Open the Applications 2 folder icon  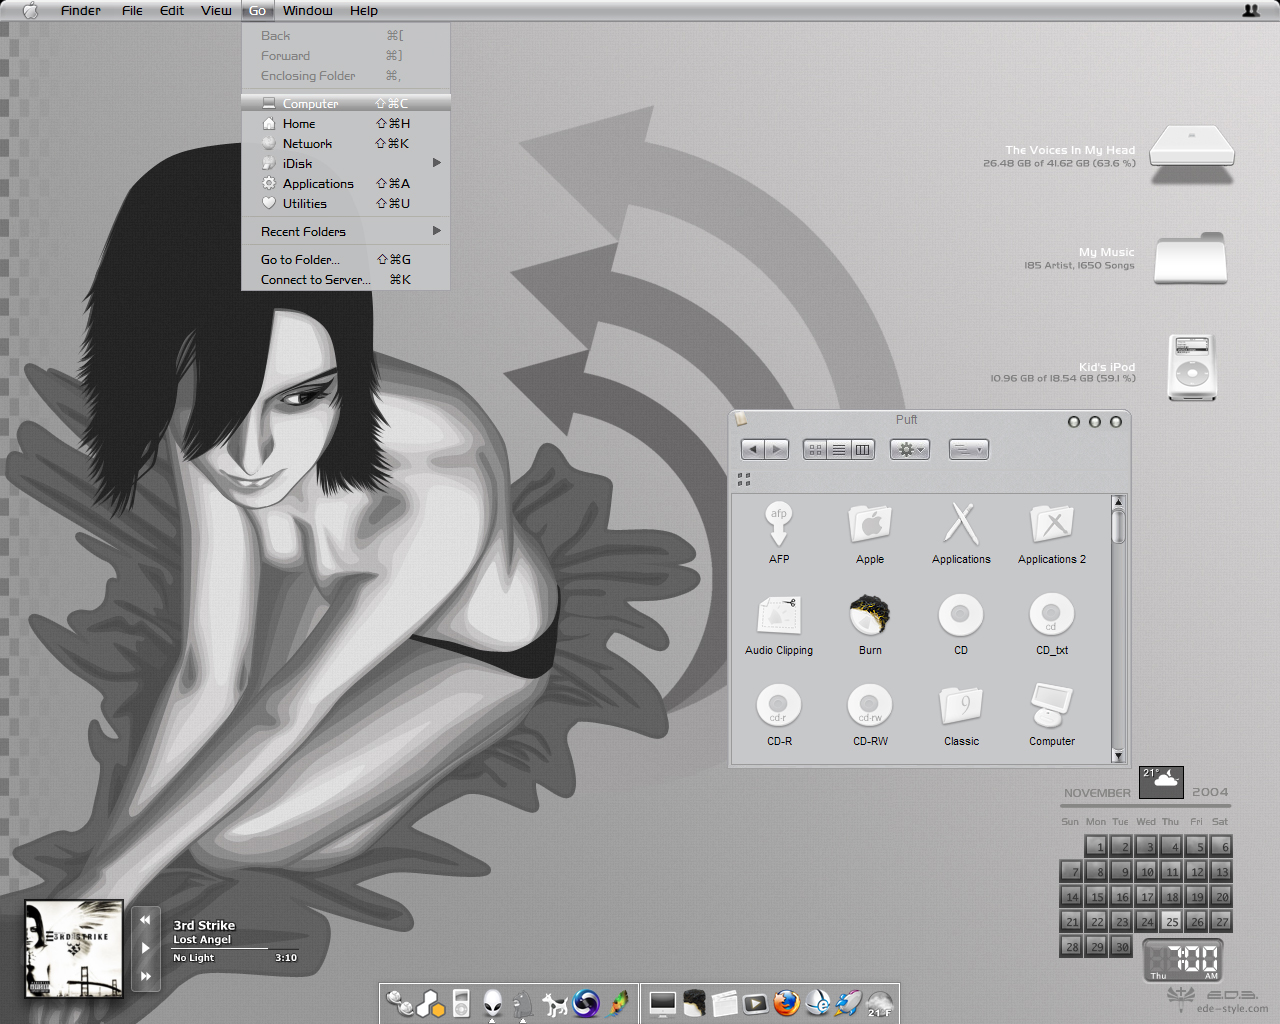coord(1052,524)
